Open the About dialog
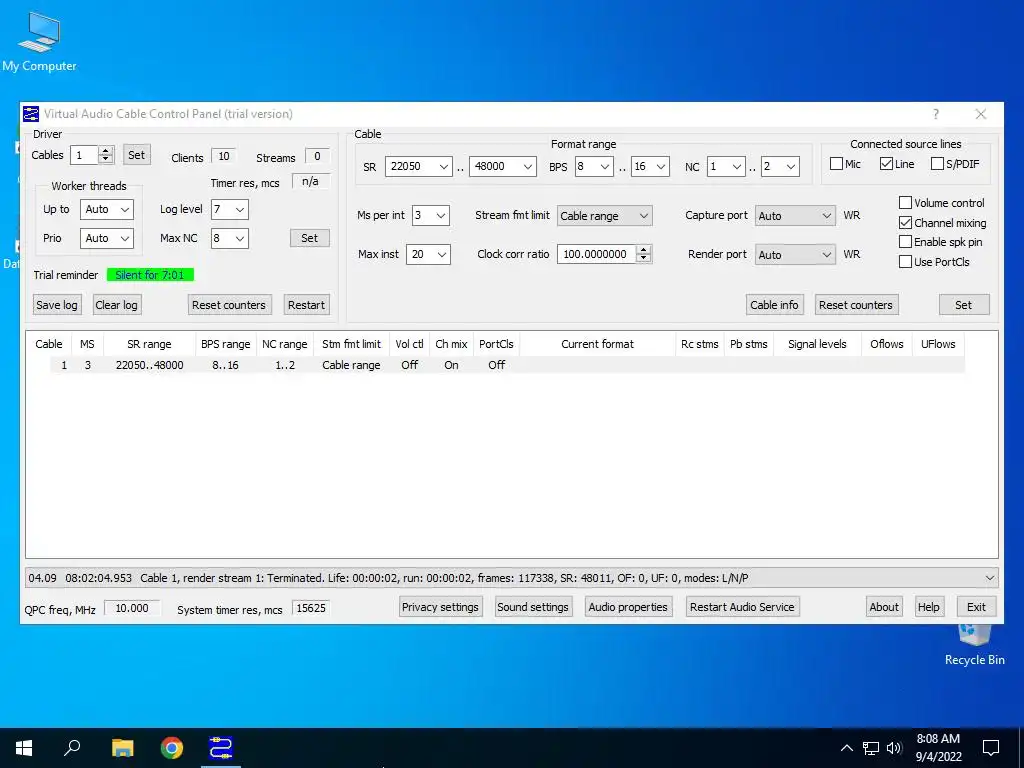 (x=884, y=607)
